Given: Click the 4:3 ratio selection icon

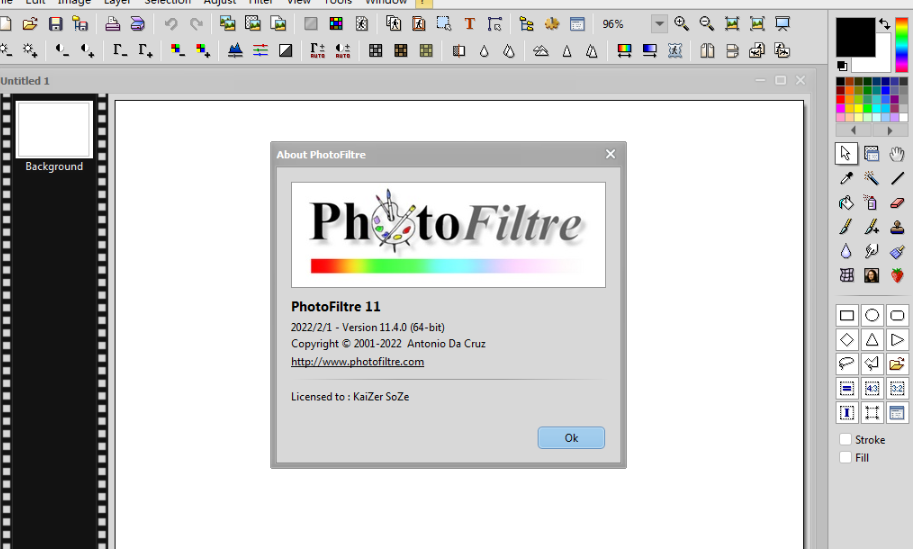Looking at the screenshot, I should tap(872, 388).
